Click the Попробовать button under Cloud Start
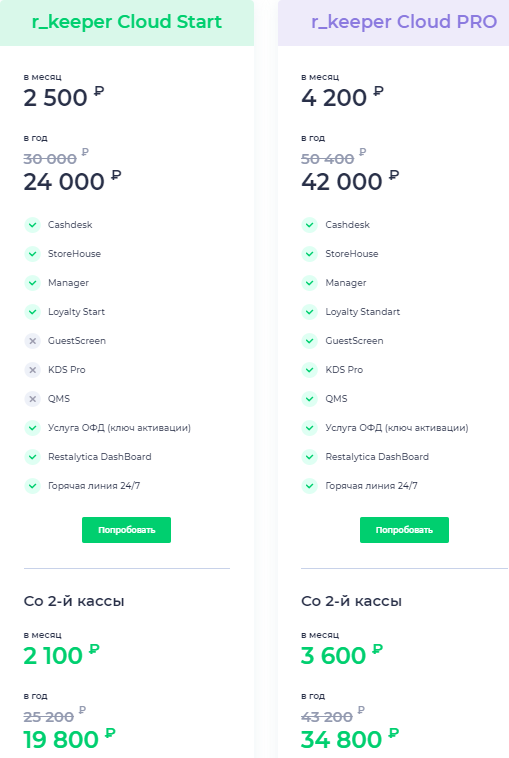Screen dimensions: 509x758 coord(126,530)
